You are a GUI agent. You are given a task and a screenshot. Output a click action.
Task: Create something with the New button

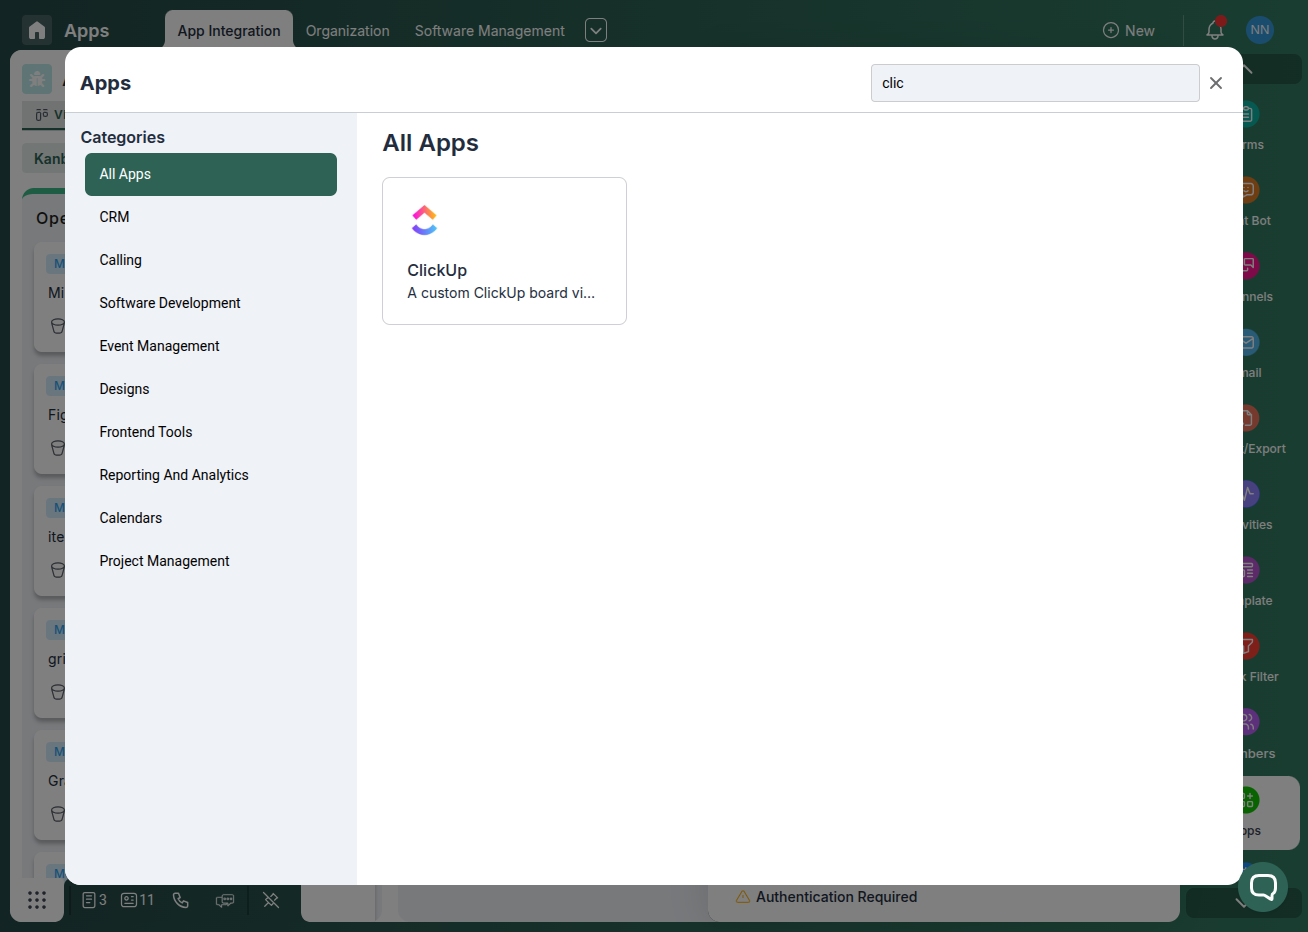pyautogui.click(x=1129, y=30)
